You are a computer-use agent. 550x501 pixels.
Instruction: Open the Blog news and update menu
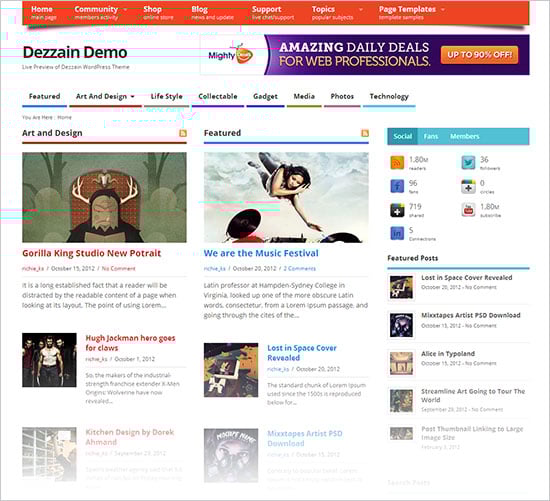tap(213, 13)
